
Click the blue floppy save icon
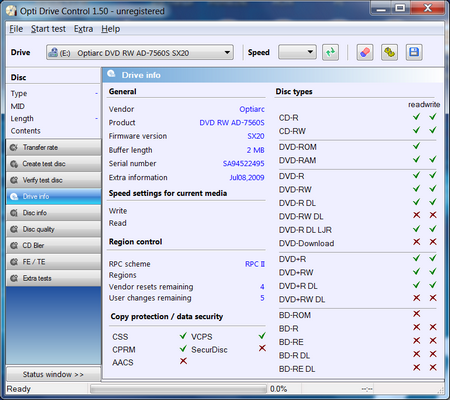pos(414,52)
